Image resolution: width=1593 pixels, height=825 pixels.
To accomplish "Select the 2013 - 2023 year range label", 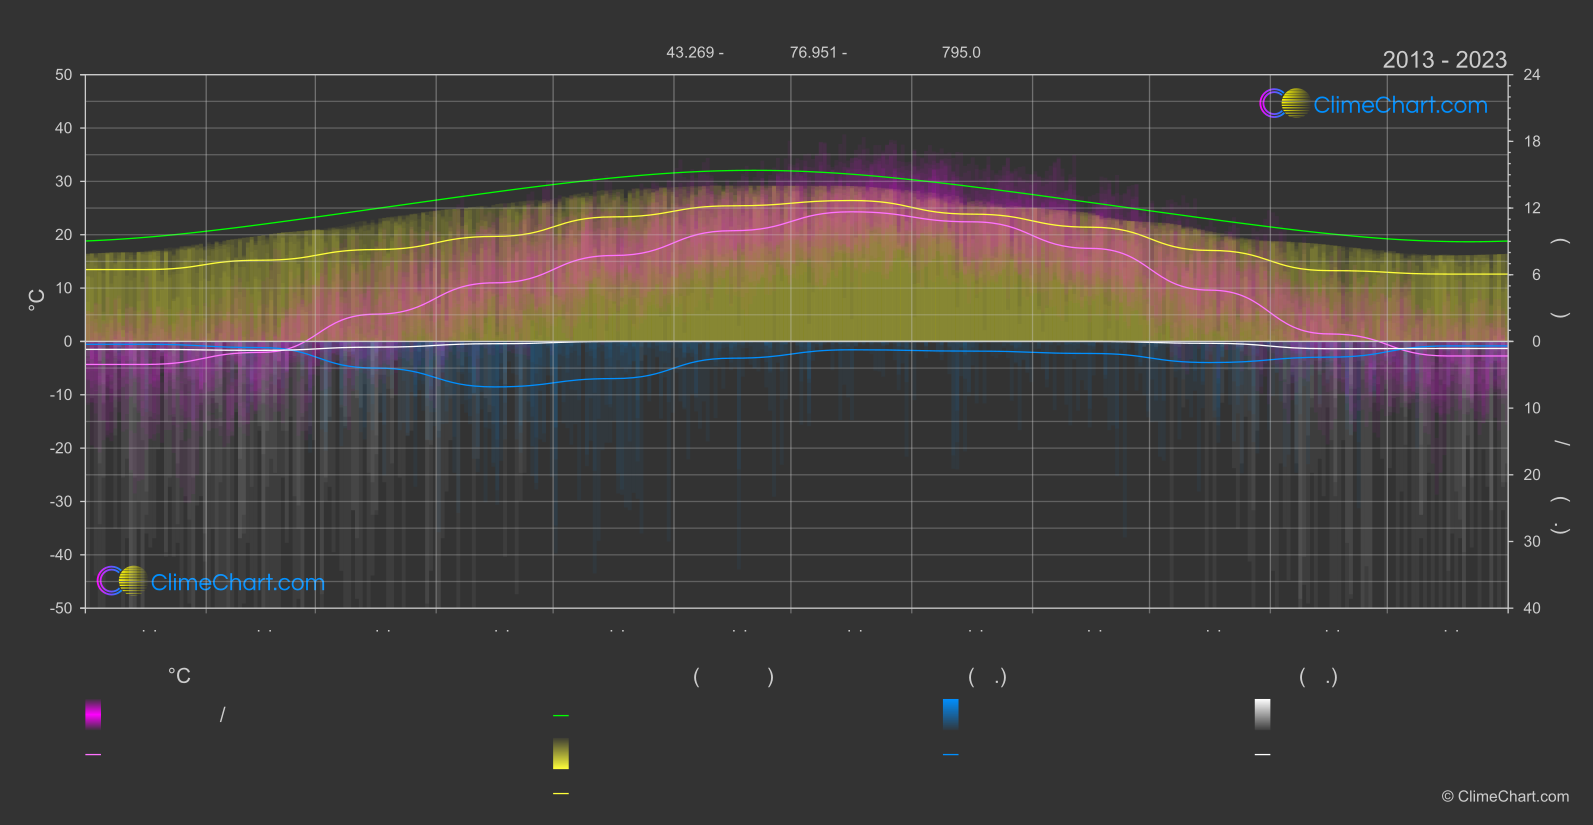I will [1444, 60].
